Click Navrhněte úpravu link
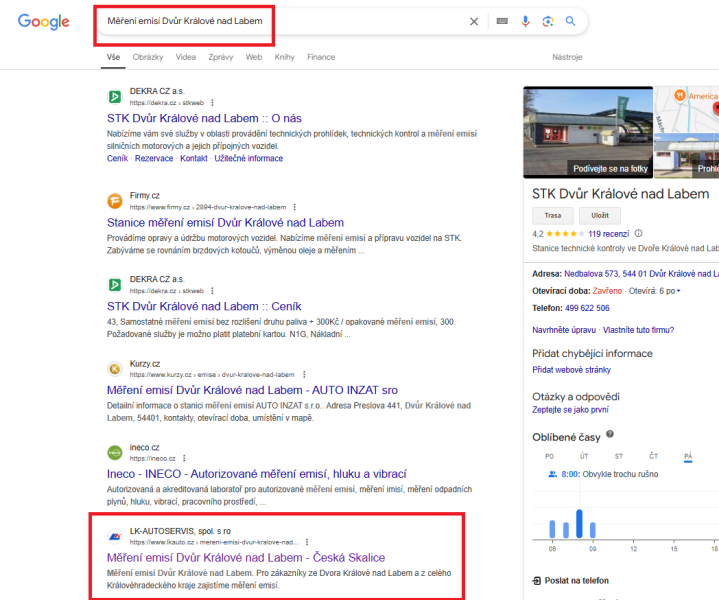This screenshot has height=600, width=719. (564, 330)
